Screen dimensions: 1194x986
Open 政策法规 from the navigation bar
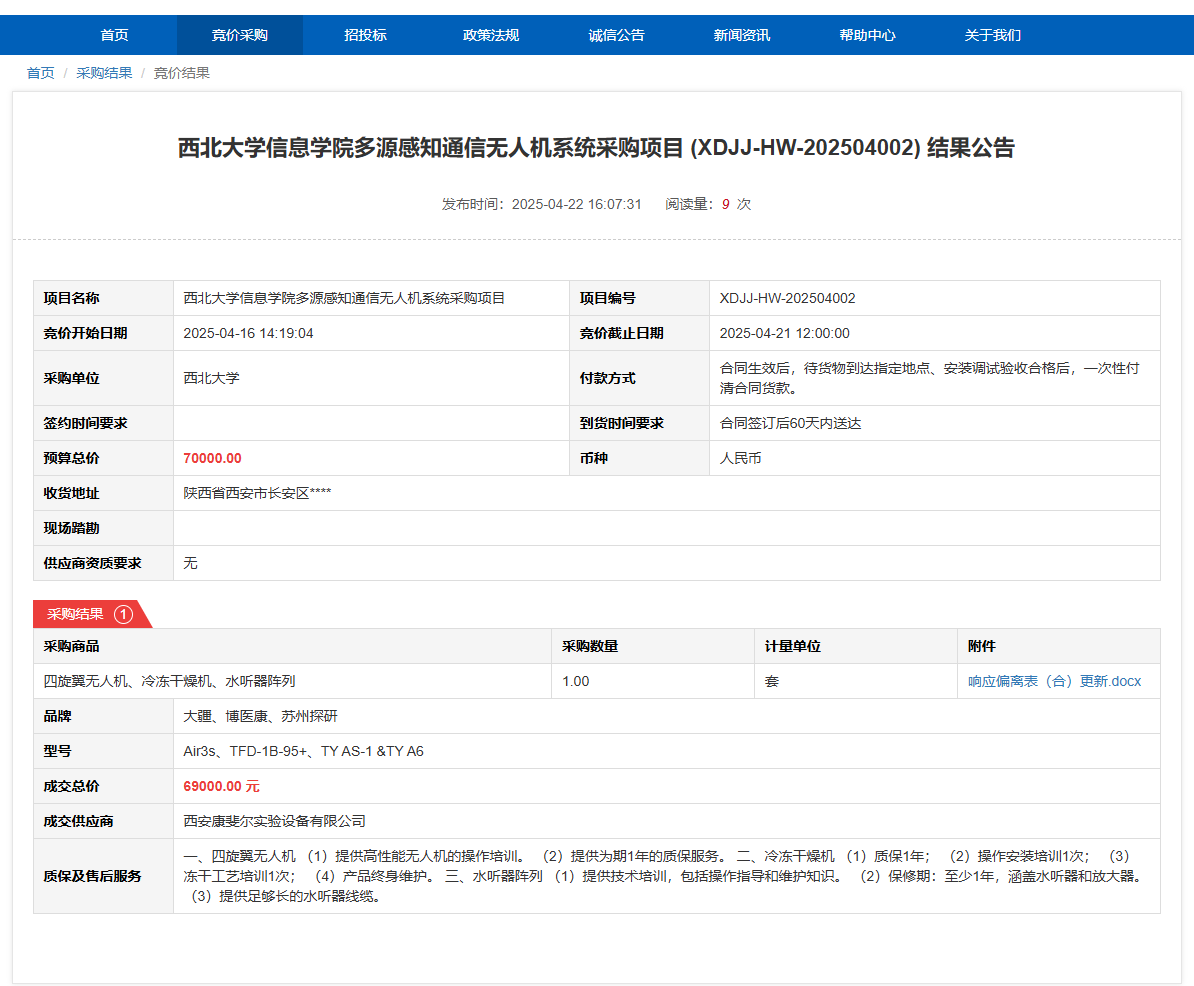click(491, 35)
